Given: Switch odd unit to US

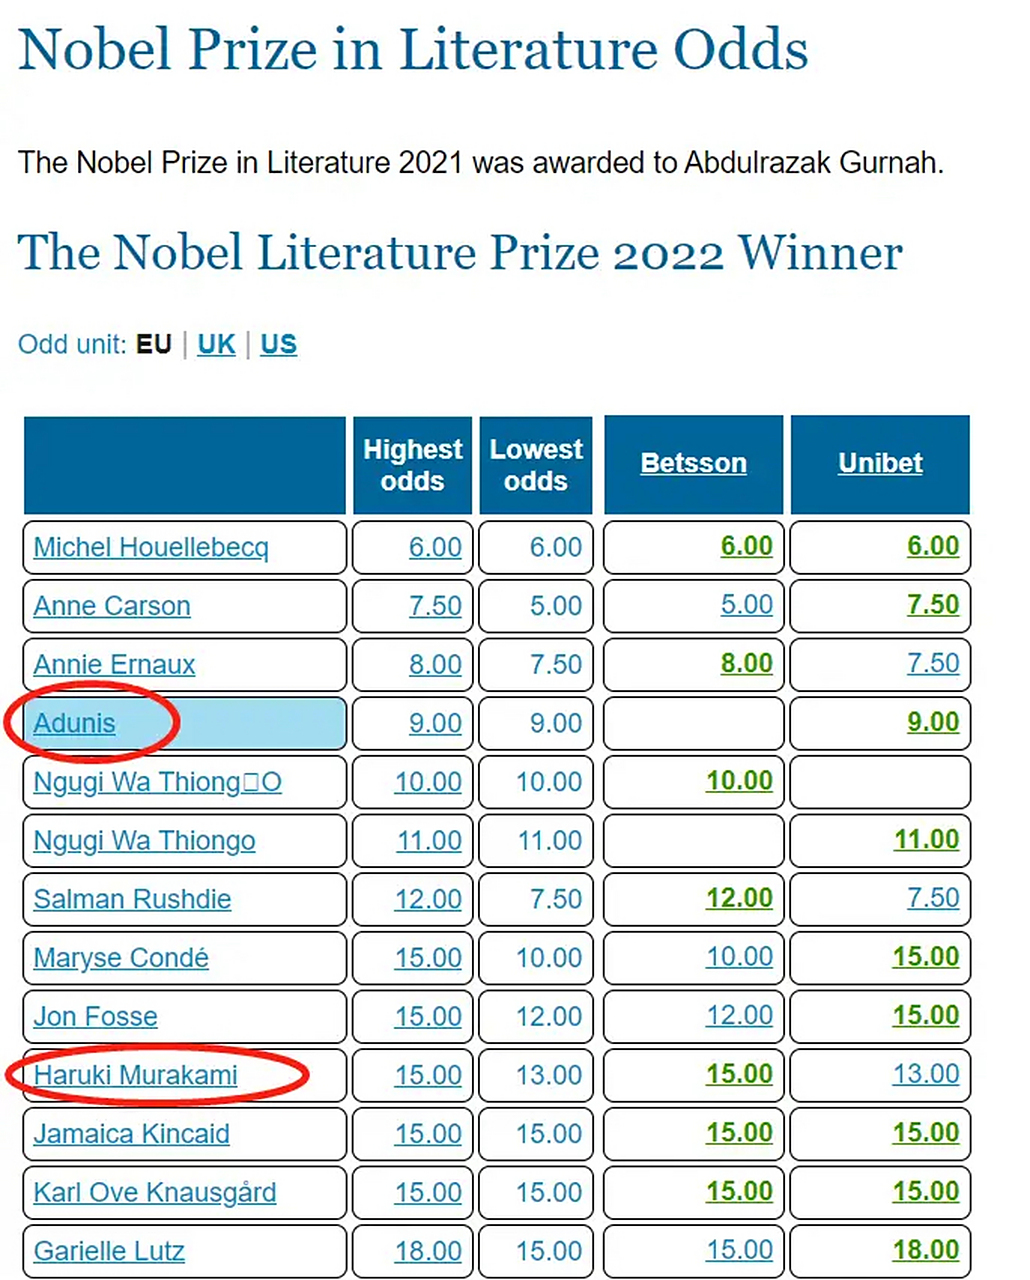Looking at the screenshot, I should pyautogui.click(x=278, y=344).
